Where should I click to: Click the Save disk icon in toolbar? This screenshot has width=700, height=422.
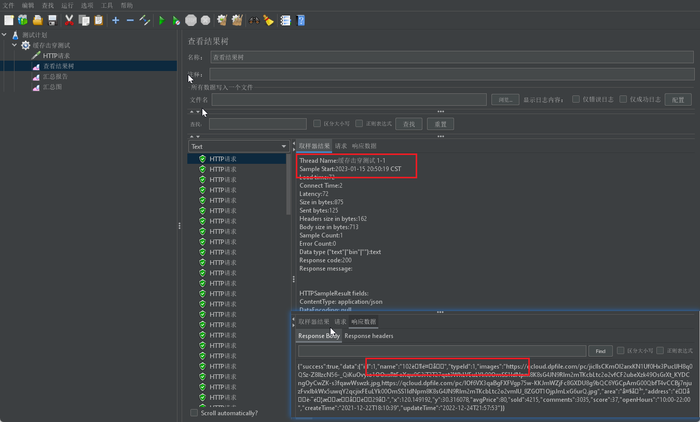tap(52, 21)
